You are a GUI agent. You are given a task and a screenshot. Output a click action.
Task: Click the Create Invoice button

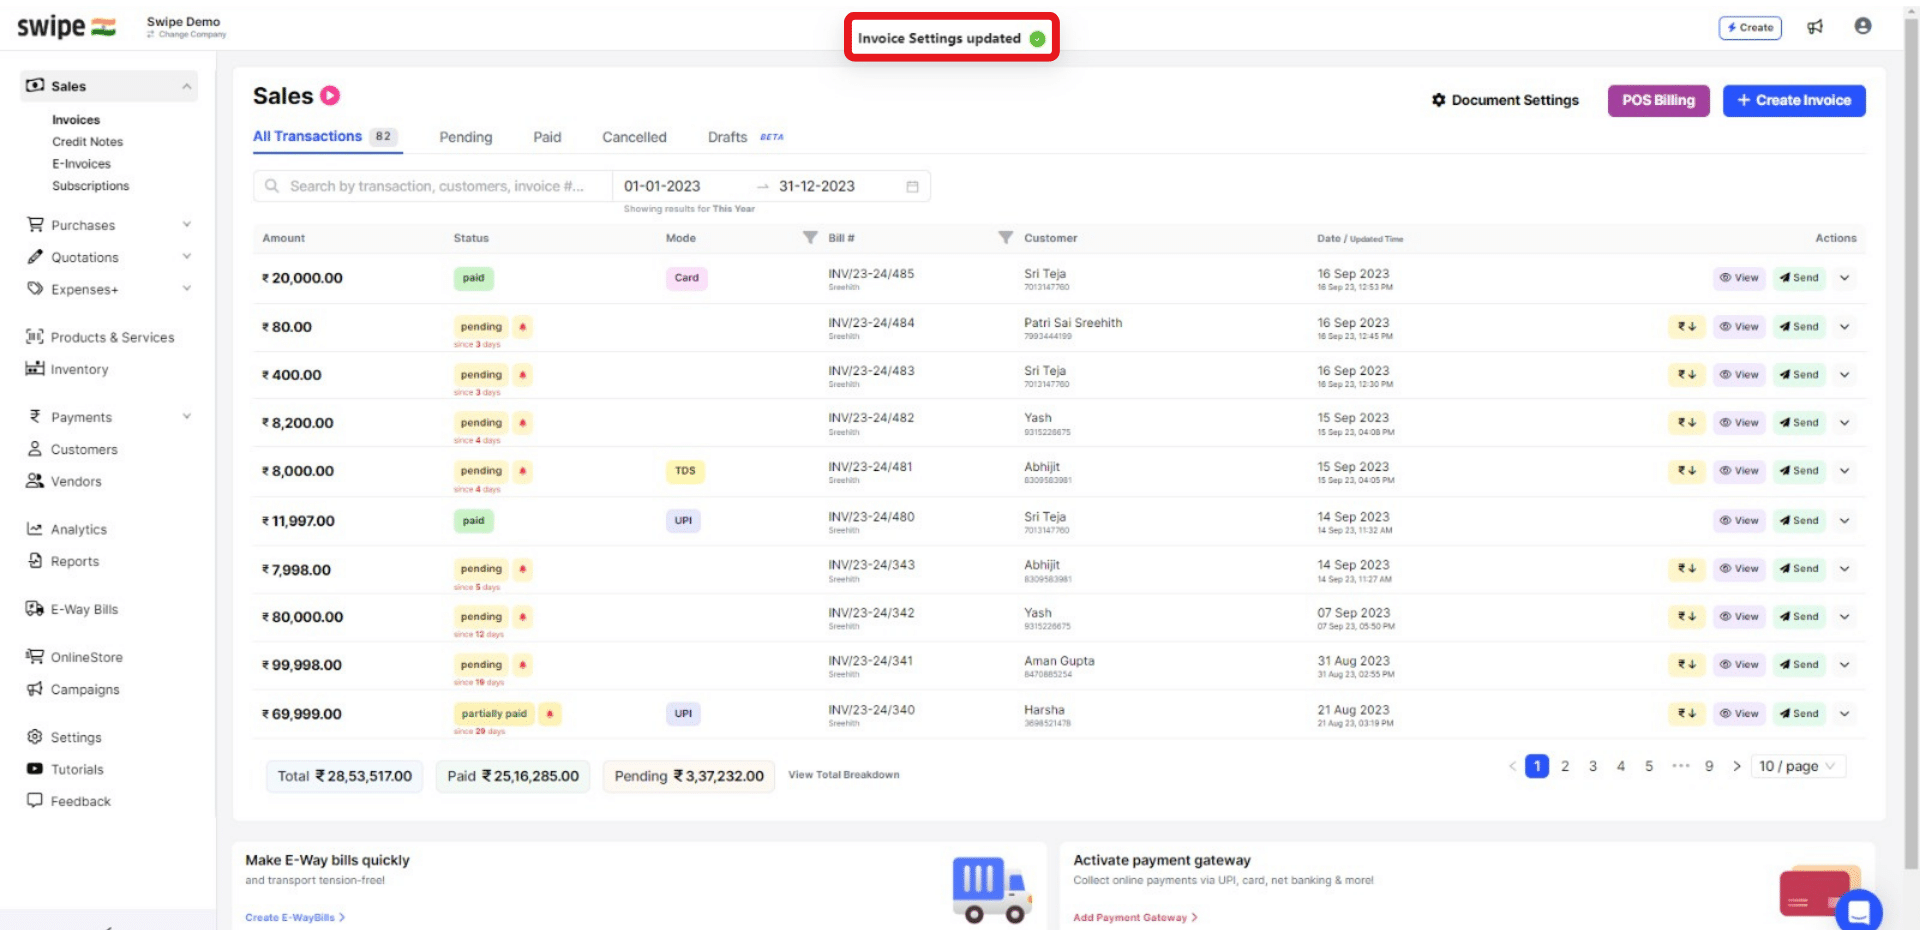point(1793,100)
